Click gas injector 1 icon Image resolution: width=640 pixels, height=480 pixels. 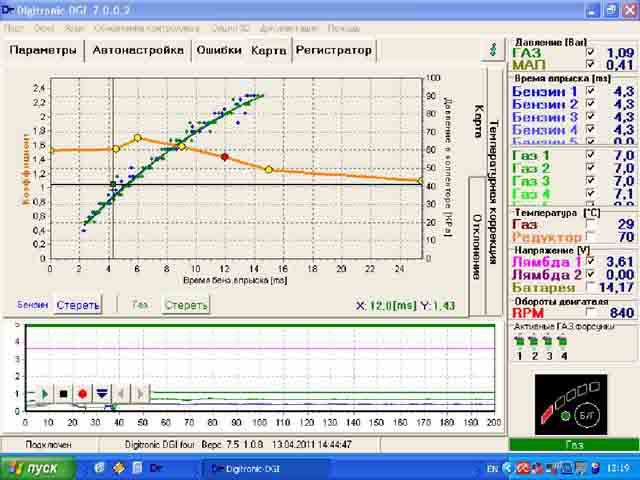(x=520, y=342)
